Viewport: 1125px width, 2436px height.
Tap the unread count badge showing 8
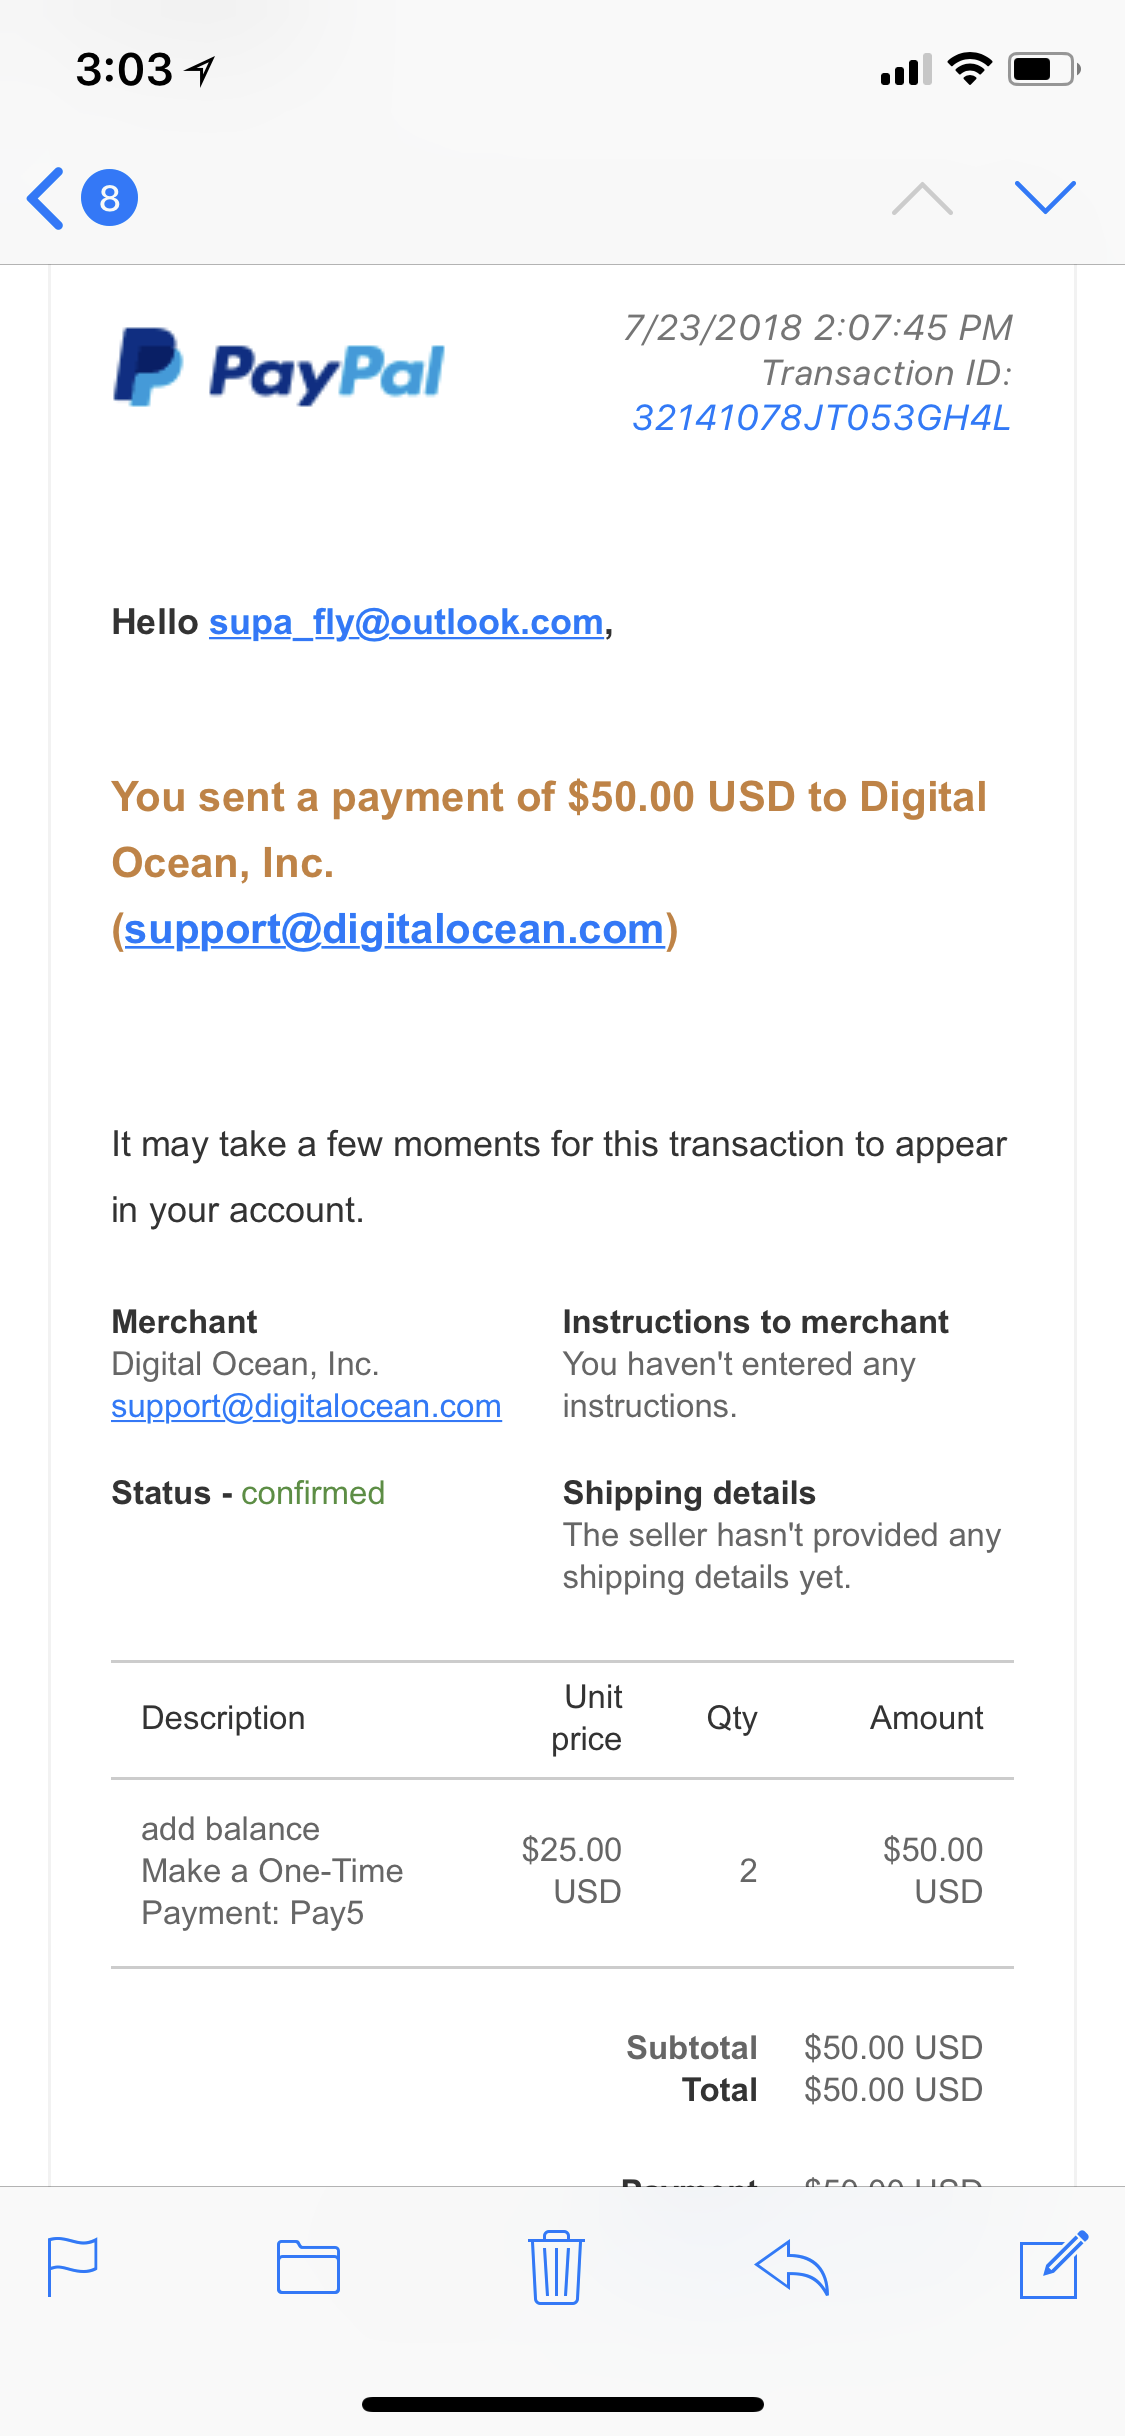tap(110, 198)
